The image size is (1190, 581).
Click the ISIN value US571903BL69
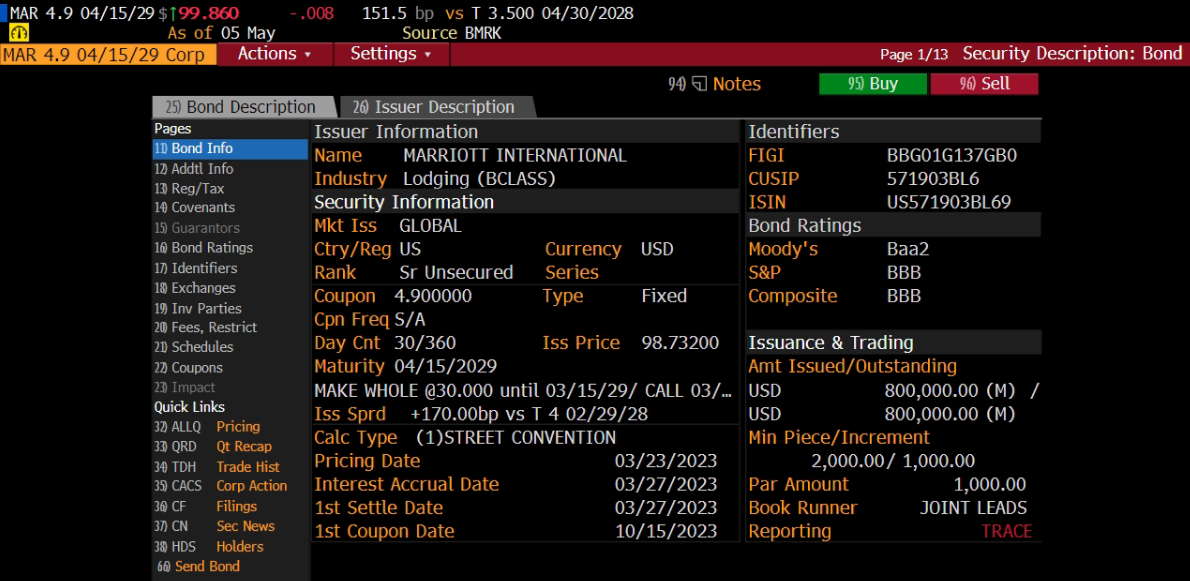949,203
